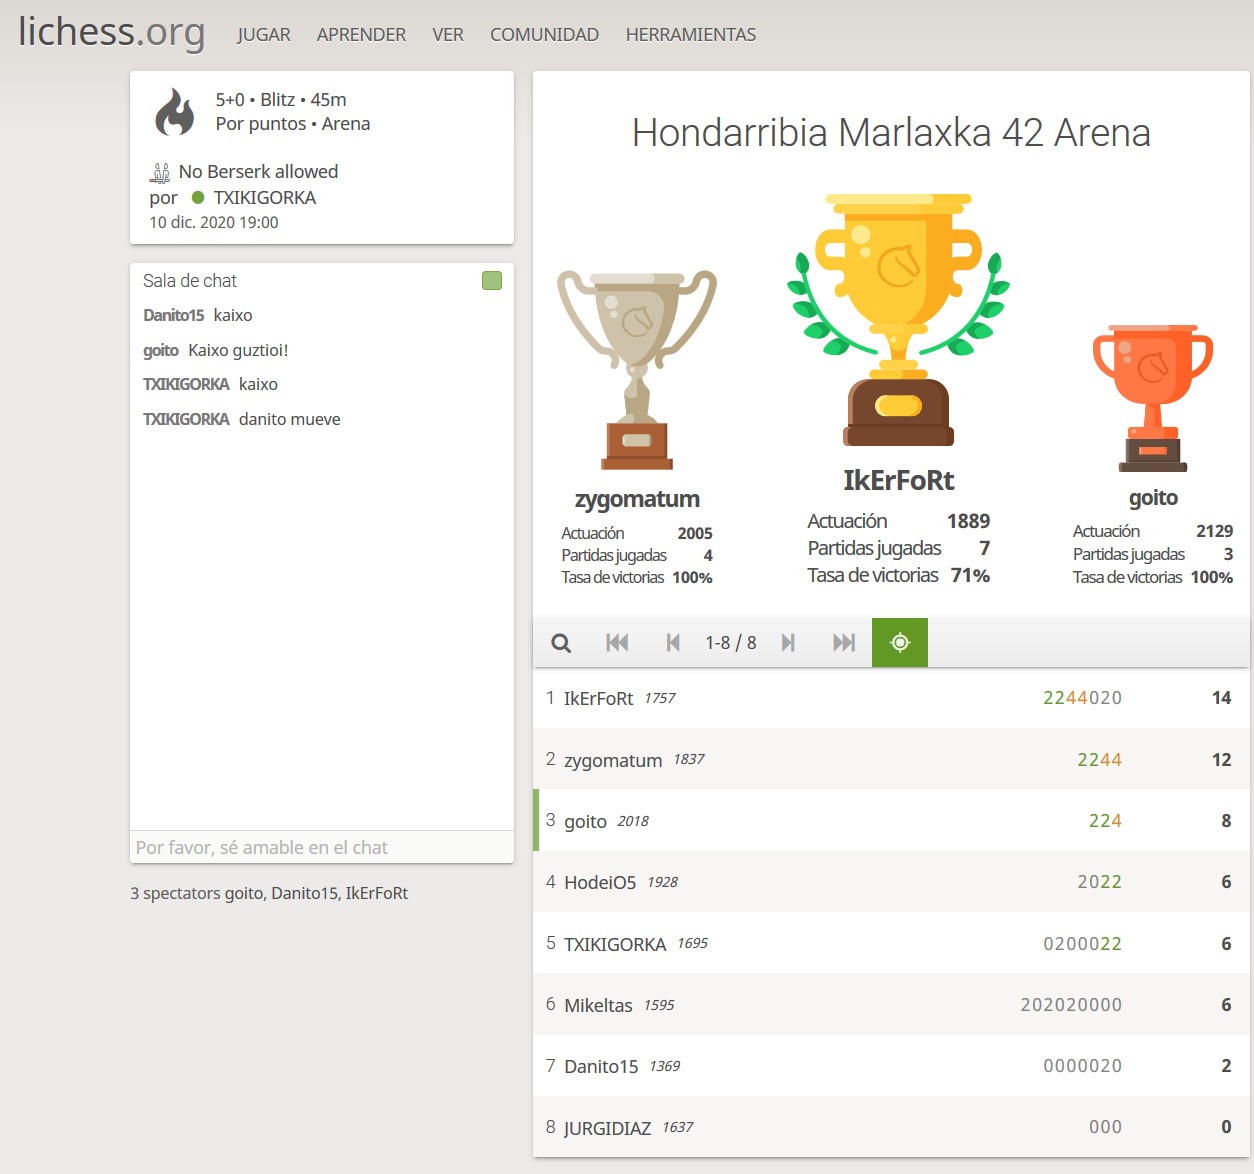Click the lichess.org home logo
1254x1174 pixels.
112,32
